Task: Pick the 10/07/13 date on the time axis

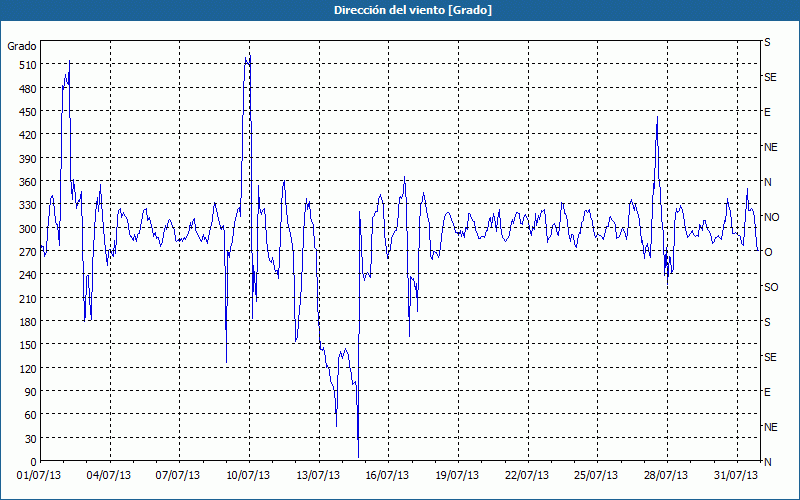Action: pyautogui.click(x=248, y=476)
